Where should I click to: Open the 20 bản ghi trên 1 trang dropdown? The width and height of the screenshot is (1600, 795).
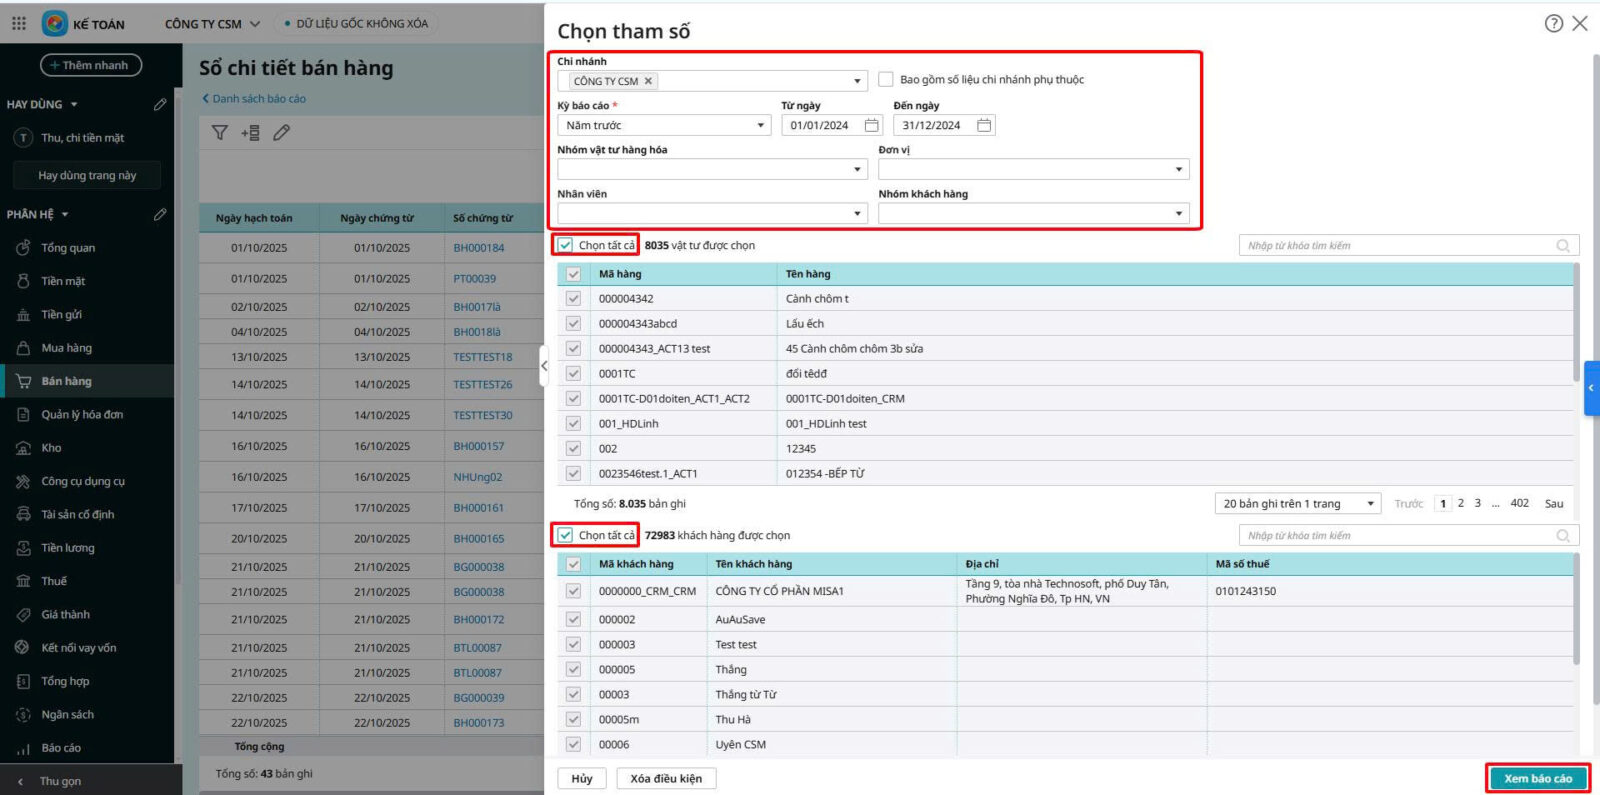pos(1370,504)
